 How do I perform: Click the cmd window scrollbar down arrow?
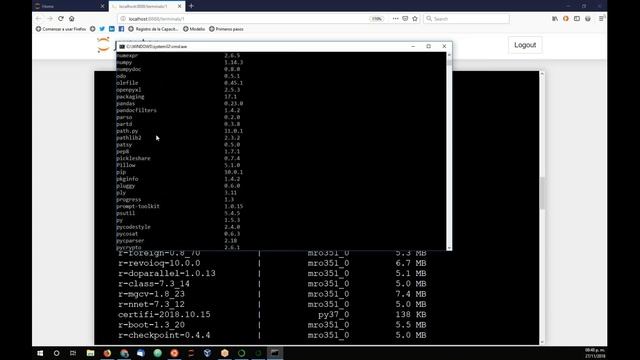point(449,247)
